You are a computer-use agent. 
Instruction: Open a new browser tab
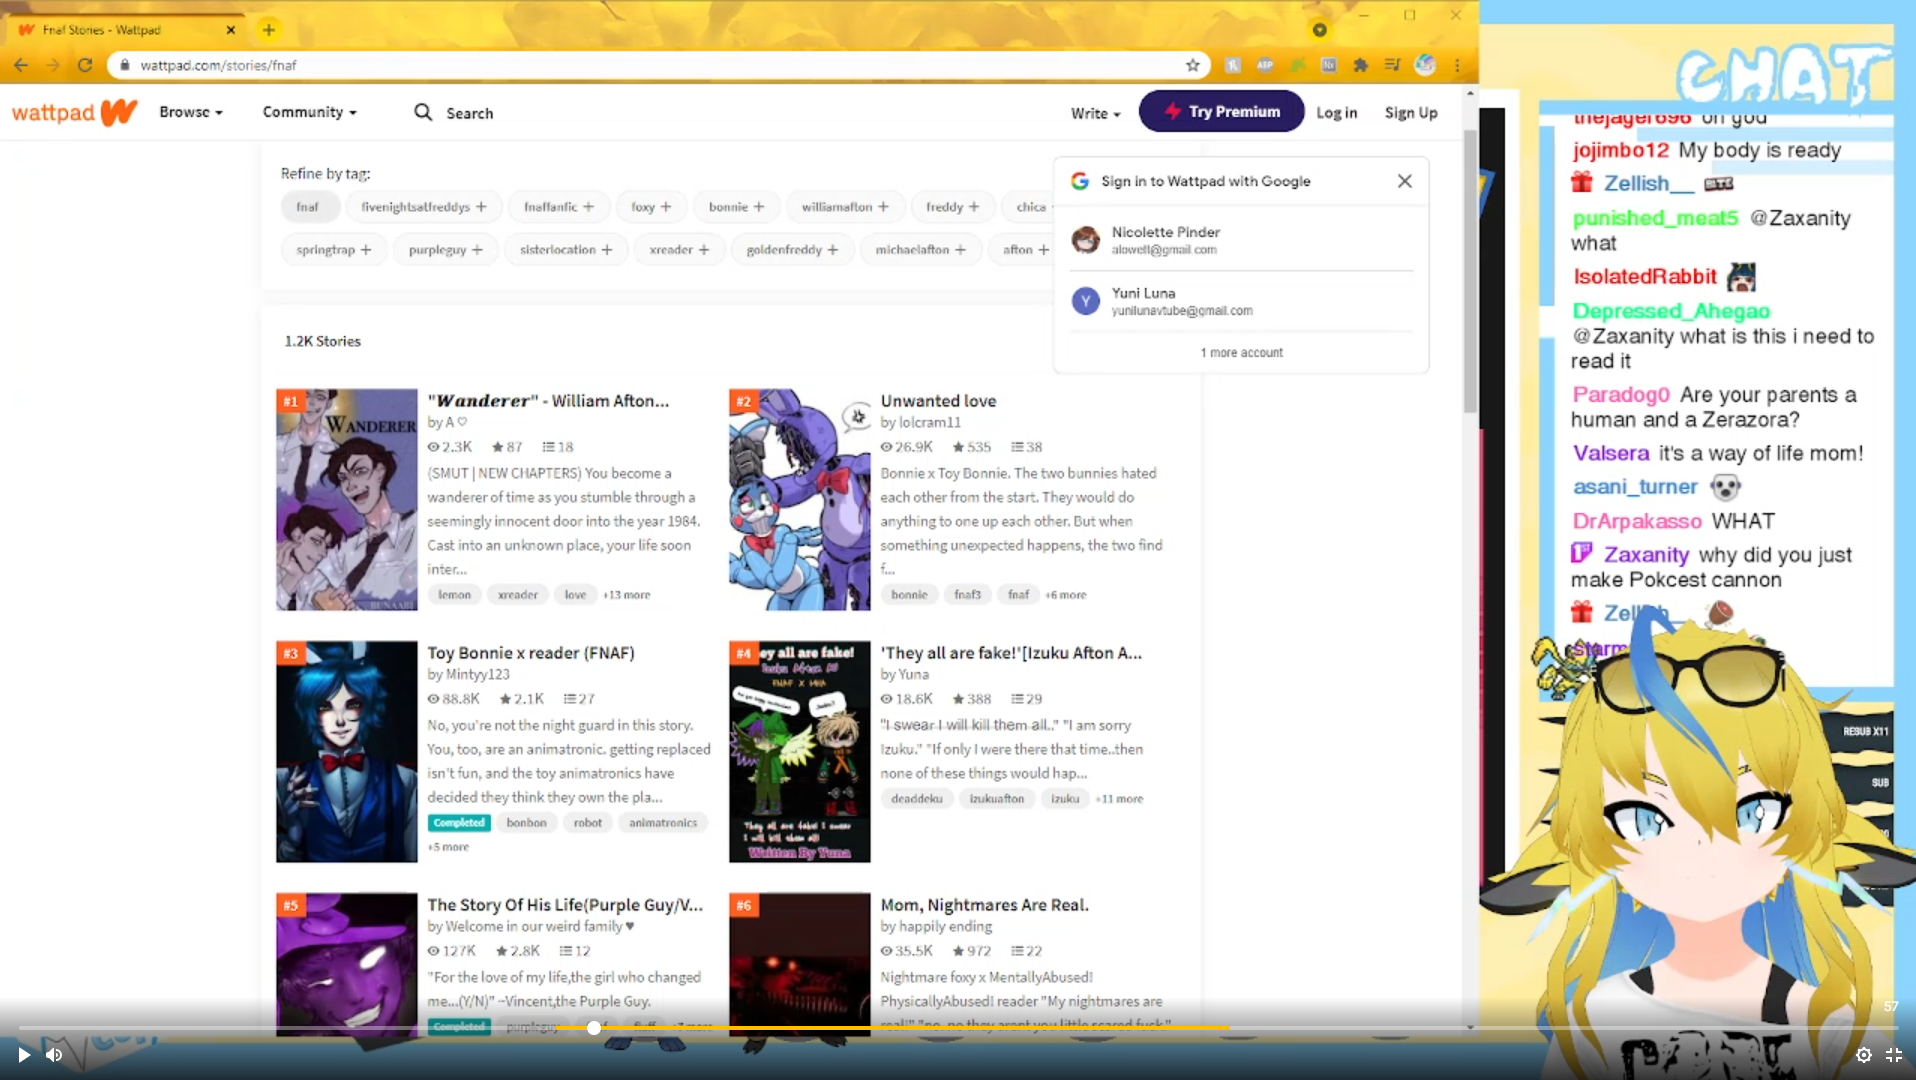tap(268, 30)
